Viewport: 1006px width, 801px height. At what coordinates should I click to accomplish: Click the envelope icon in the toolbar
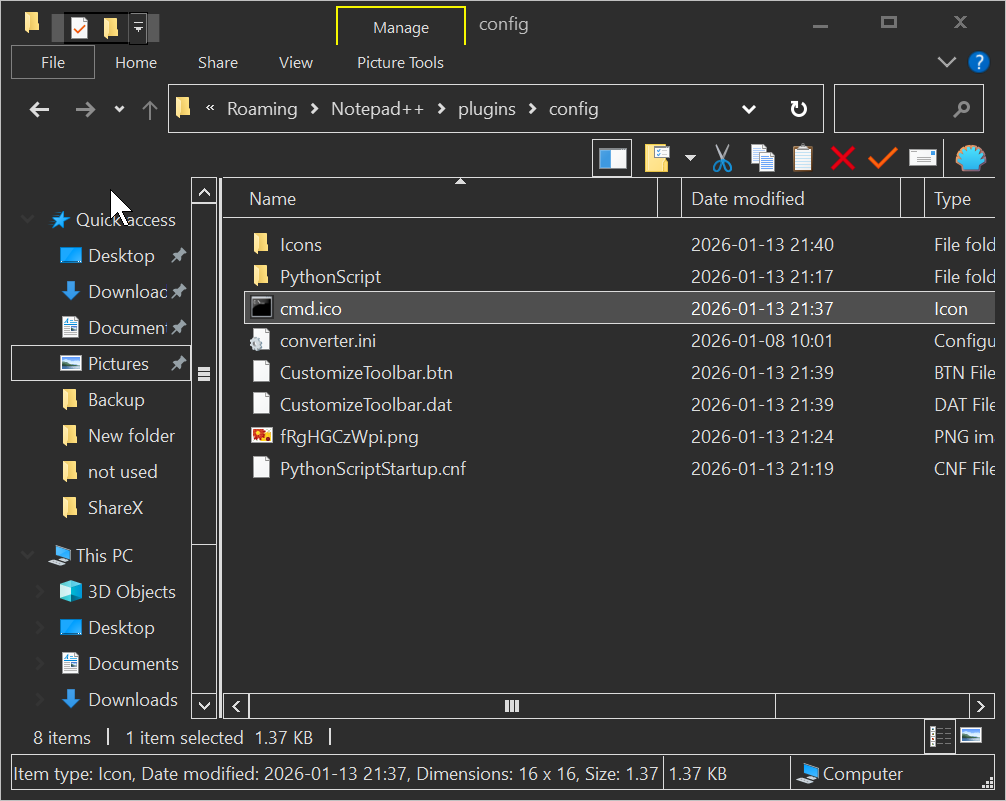922,158
